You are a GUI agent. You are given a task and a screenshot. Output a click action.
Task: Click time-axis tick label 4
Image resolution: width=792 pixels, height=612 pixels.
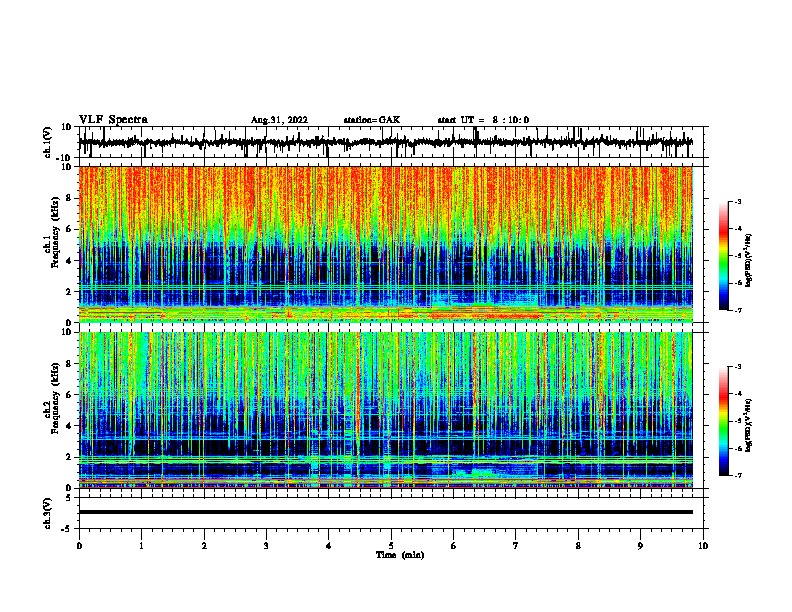329,546
